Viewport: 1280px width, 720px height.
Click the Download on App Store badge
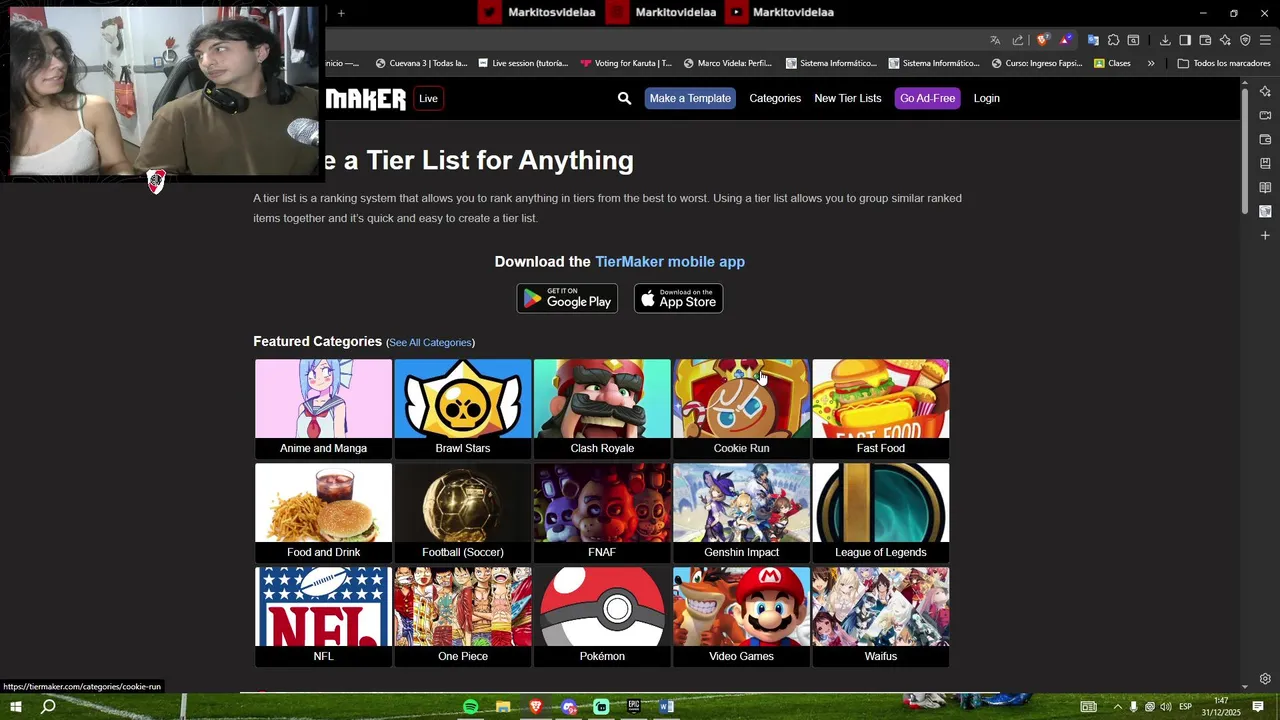[678, 298]
